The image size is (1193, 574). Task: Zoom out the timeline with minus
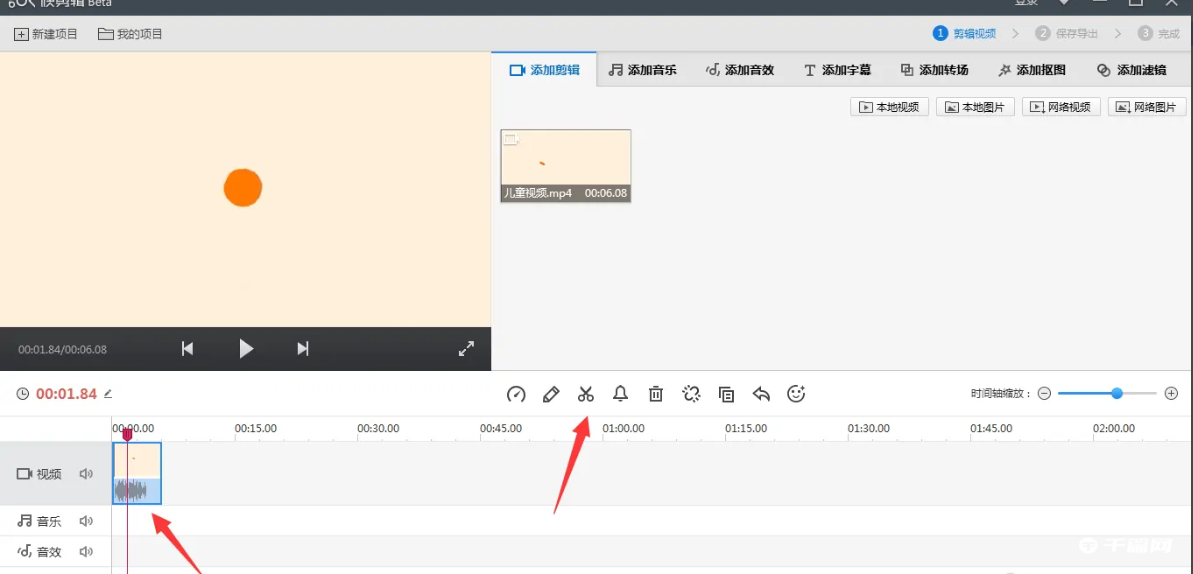coord(1044,394)
